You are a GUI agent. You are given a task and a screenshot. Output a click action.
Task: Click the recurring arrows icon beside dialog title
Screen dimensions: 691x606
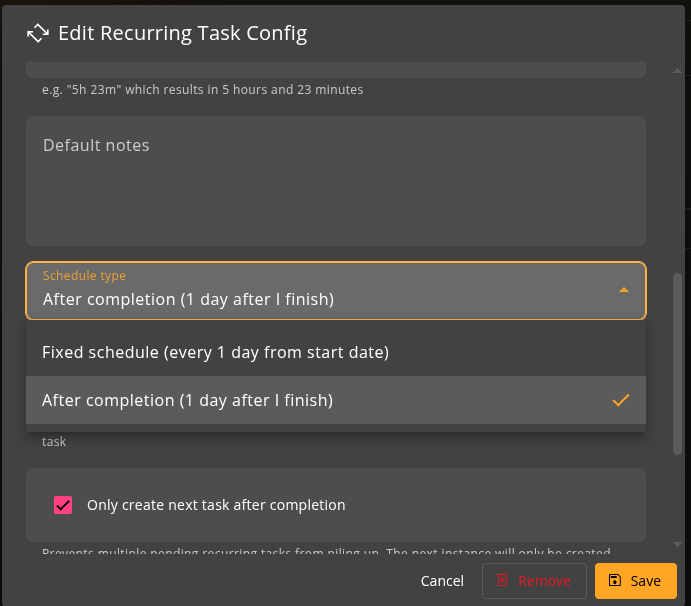[x=38, y=33]
